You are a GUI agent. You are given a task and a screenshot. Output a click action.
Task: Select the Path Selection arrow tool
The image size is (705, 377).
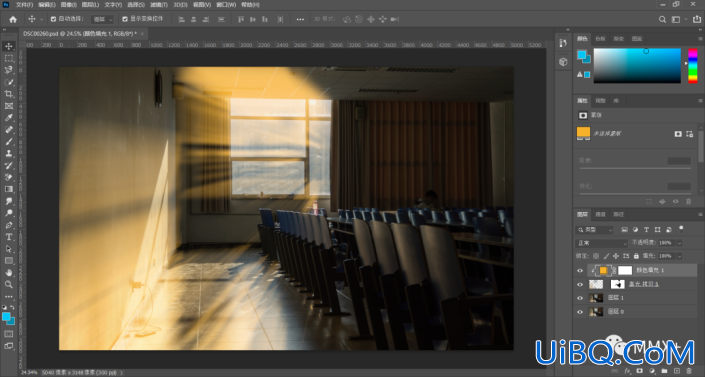[x=9, y=249]
